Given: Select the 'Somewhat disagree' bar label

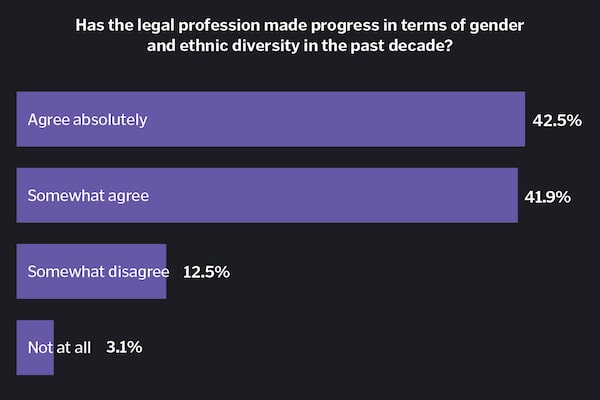Looking at the screenshot, I should point(97,272).
